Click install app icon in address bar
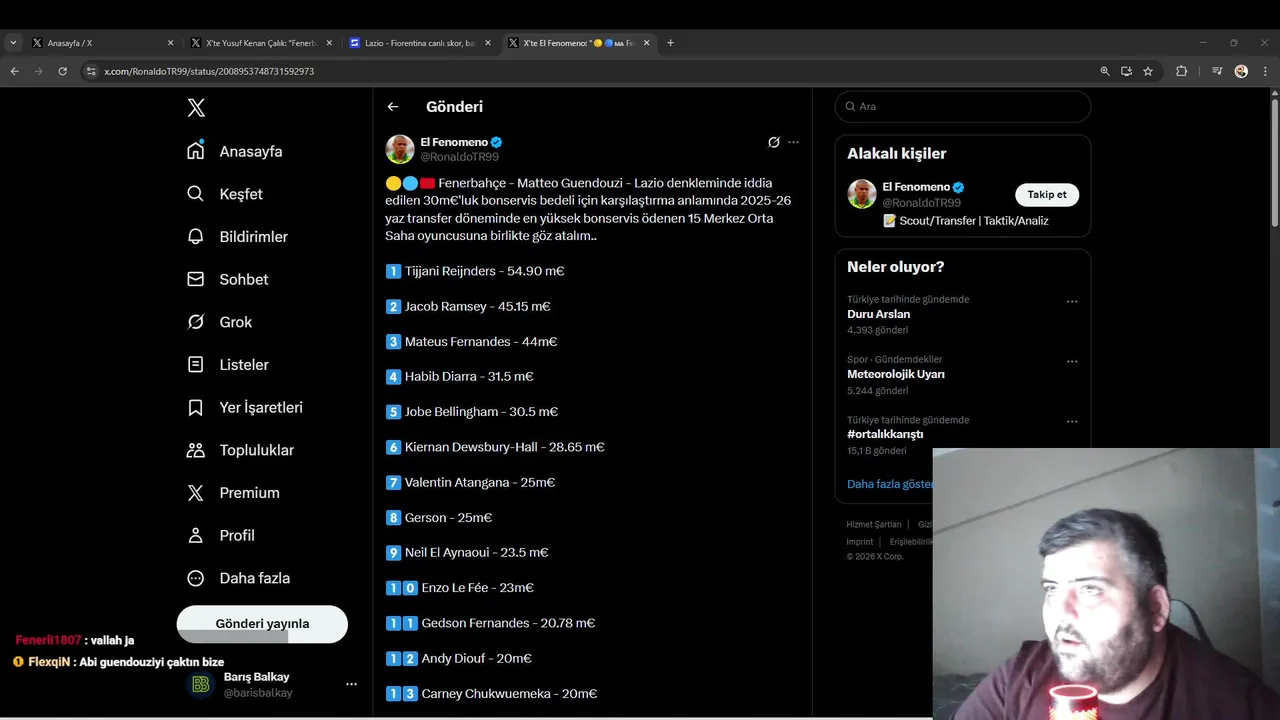Image resolution: width=1280 pixels, height=720 pixels. (1126, 71)
